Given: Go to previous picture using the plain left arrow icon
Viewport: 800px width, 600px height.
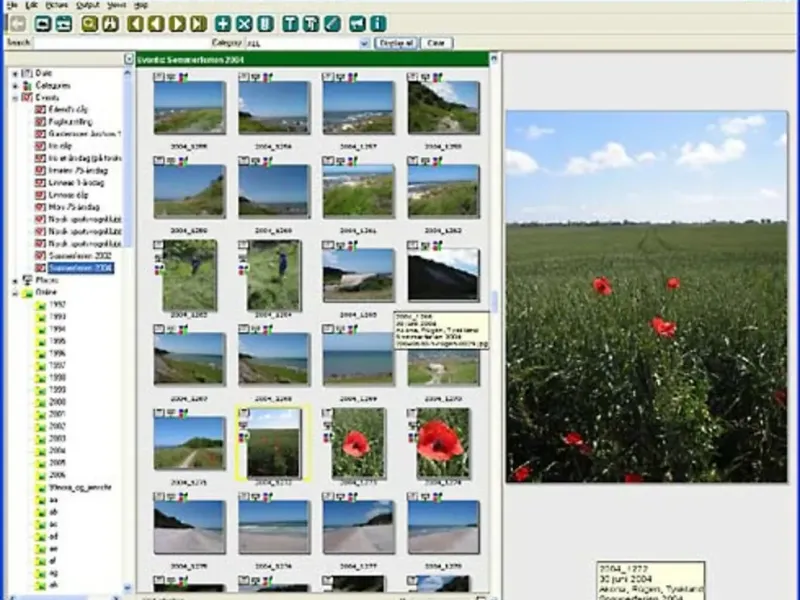Looking at the screenshot, I should click(x=156, y=23).
